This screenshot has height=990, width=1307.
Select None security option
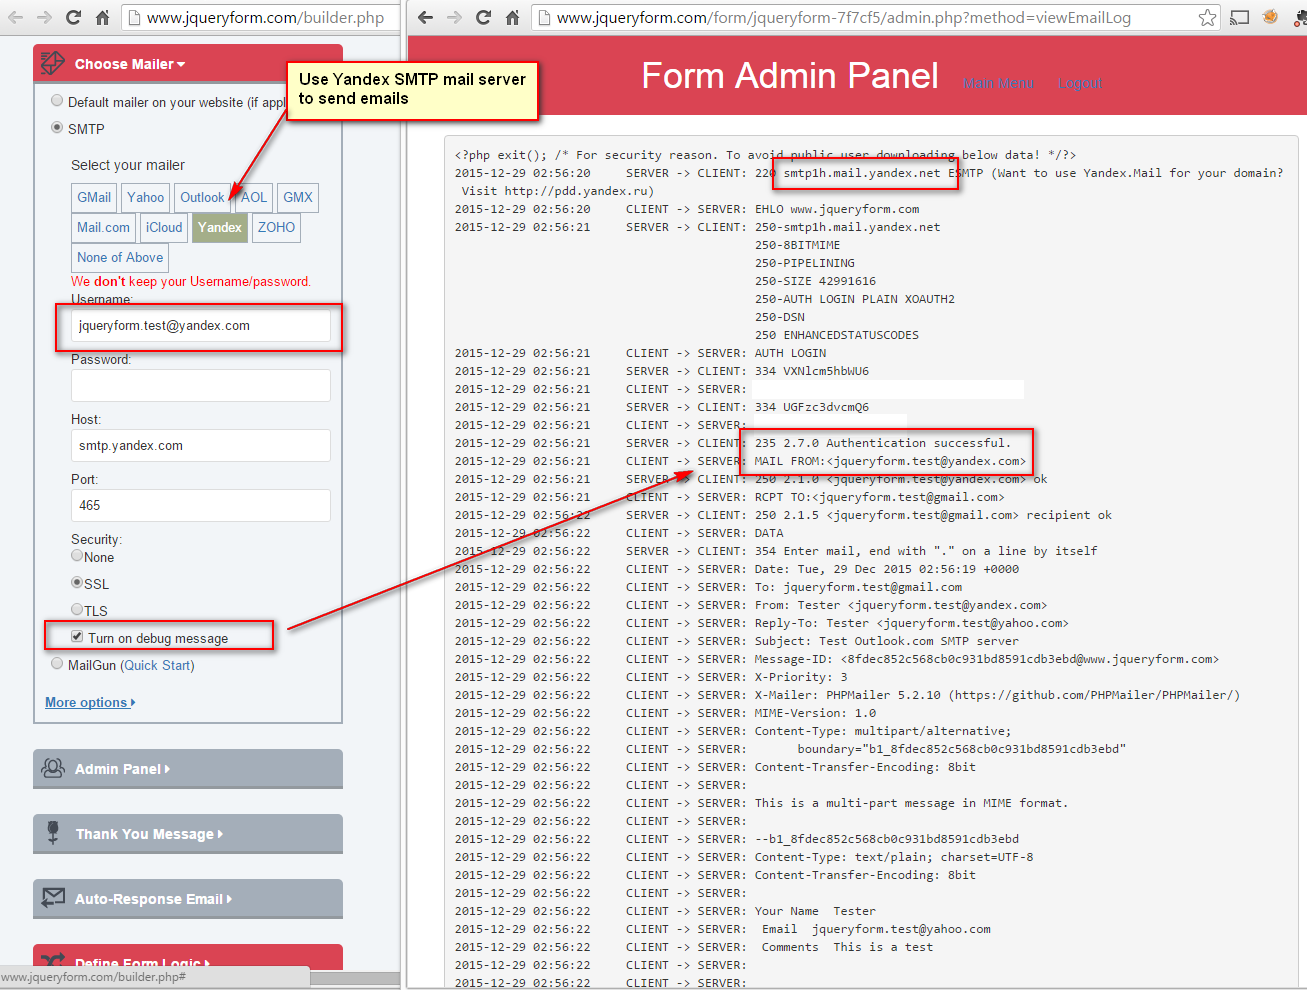tap(77, 555)
